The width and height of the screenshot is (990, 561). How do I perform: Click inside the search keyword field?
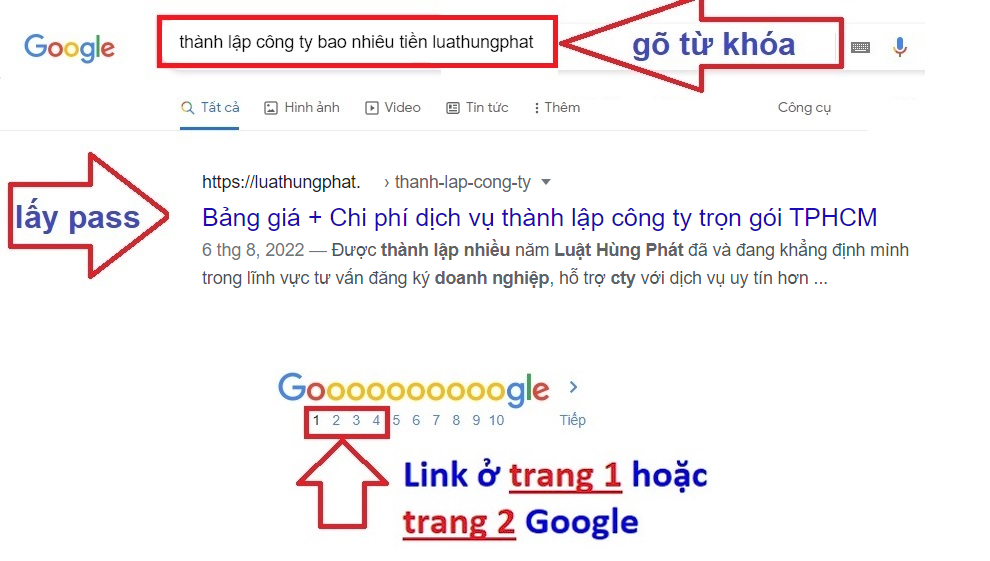pyautogui.click(x=357, y=42)
